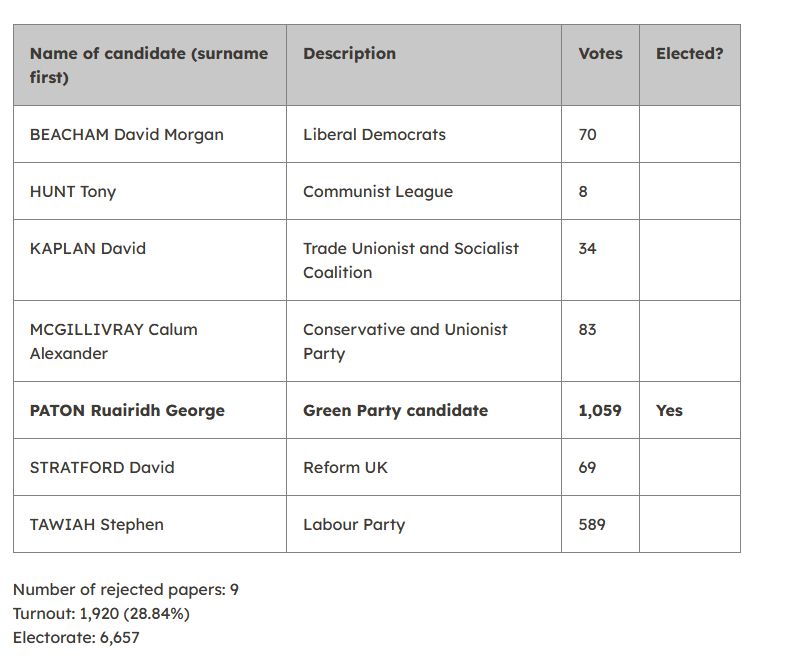
Task: Click the Electorate 6,657 text
Action: [x=76, y=638]
